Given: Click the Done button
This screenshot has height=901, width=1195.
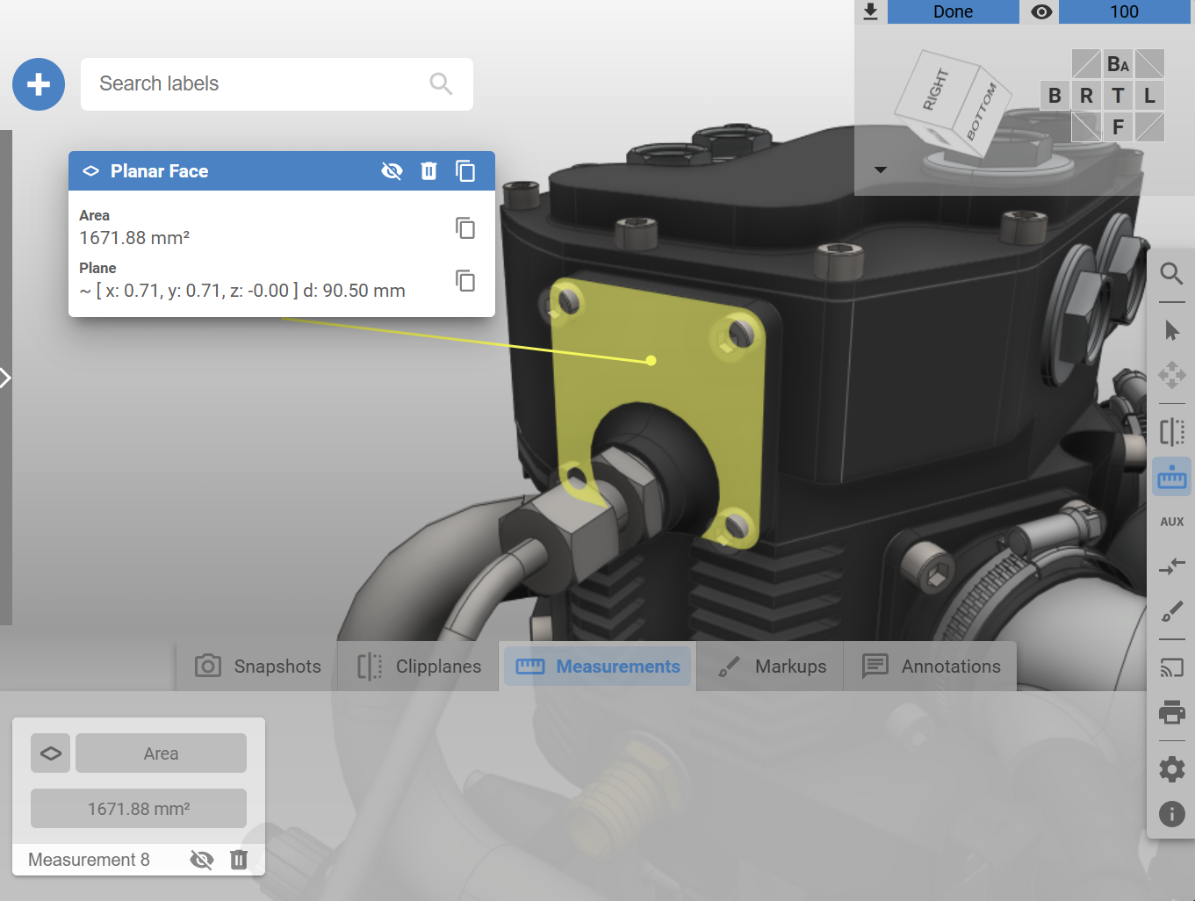Looking at the screenshot, I should pyautogui.click(x=953, y=11).
